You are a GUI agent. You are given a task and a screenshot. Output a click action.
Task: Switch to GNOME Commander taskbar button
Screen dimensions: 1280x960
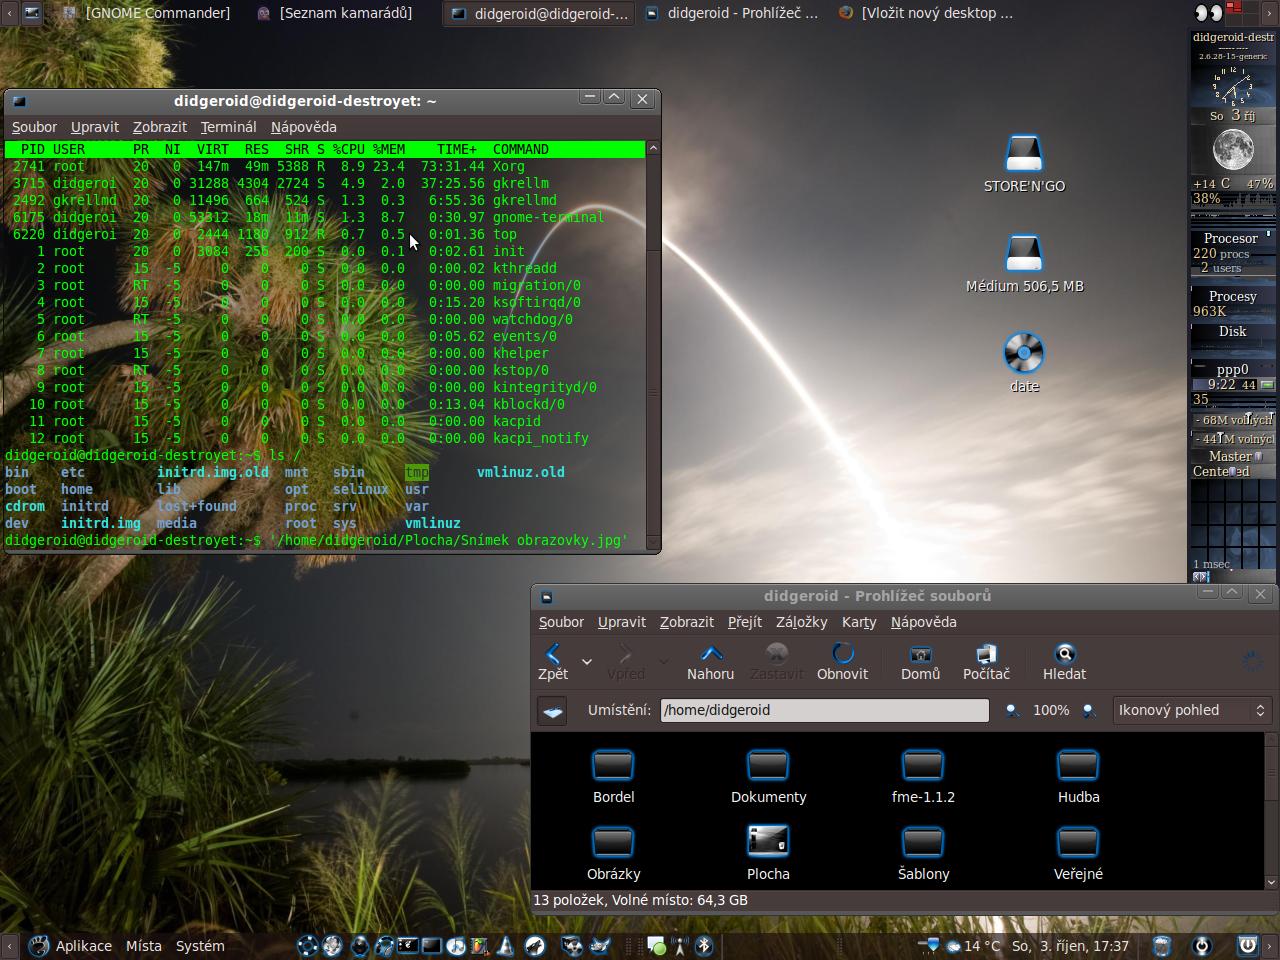146,13
